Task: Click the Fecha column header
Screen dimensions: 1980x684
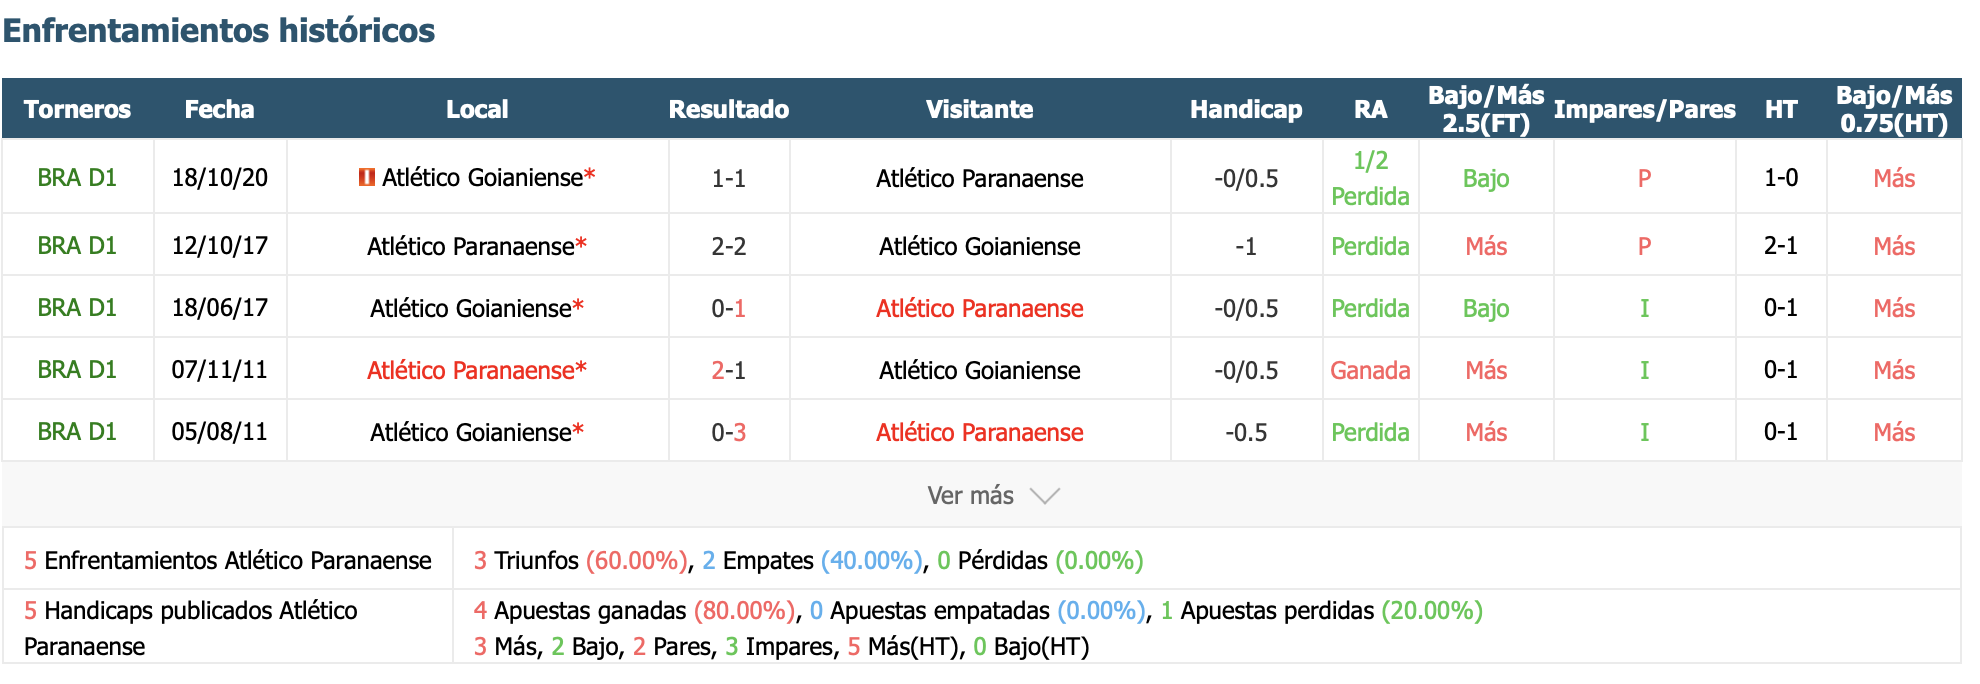Action: click(219, 109)
